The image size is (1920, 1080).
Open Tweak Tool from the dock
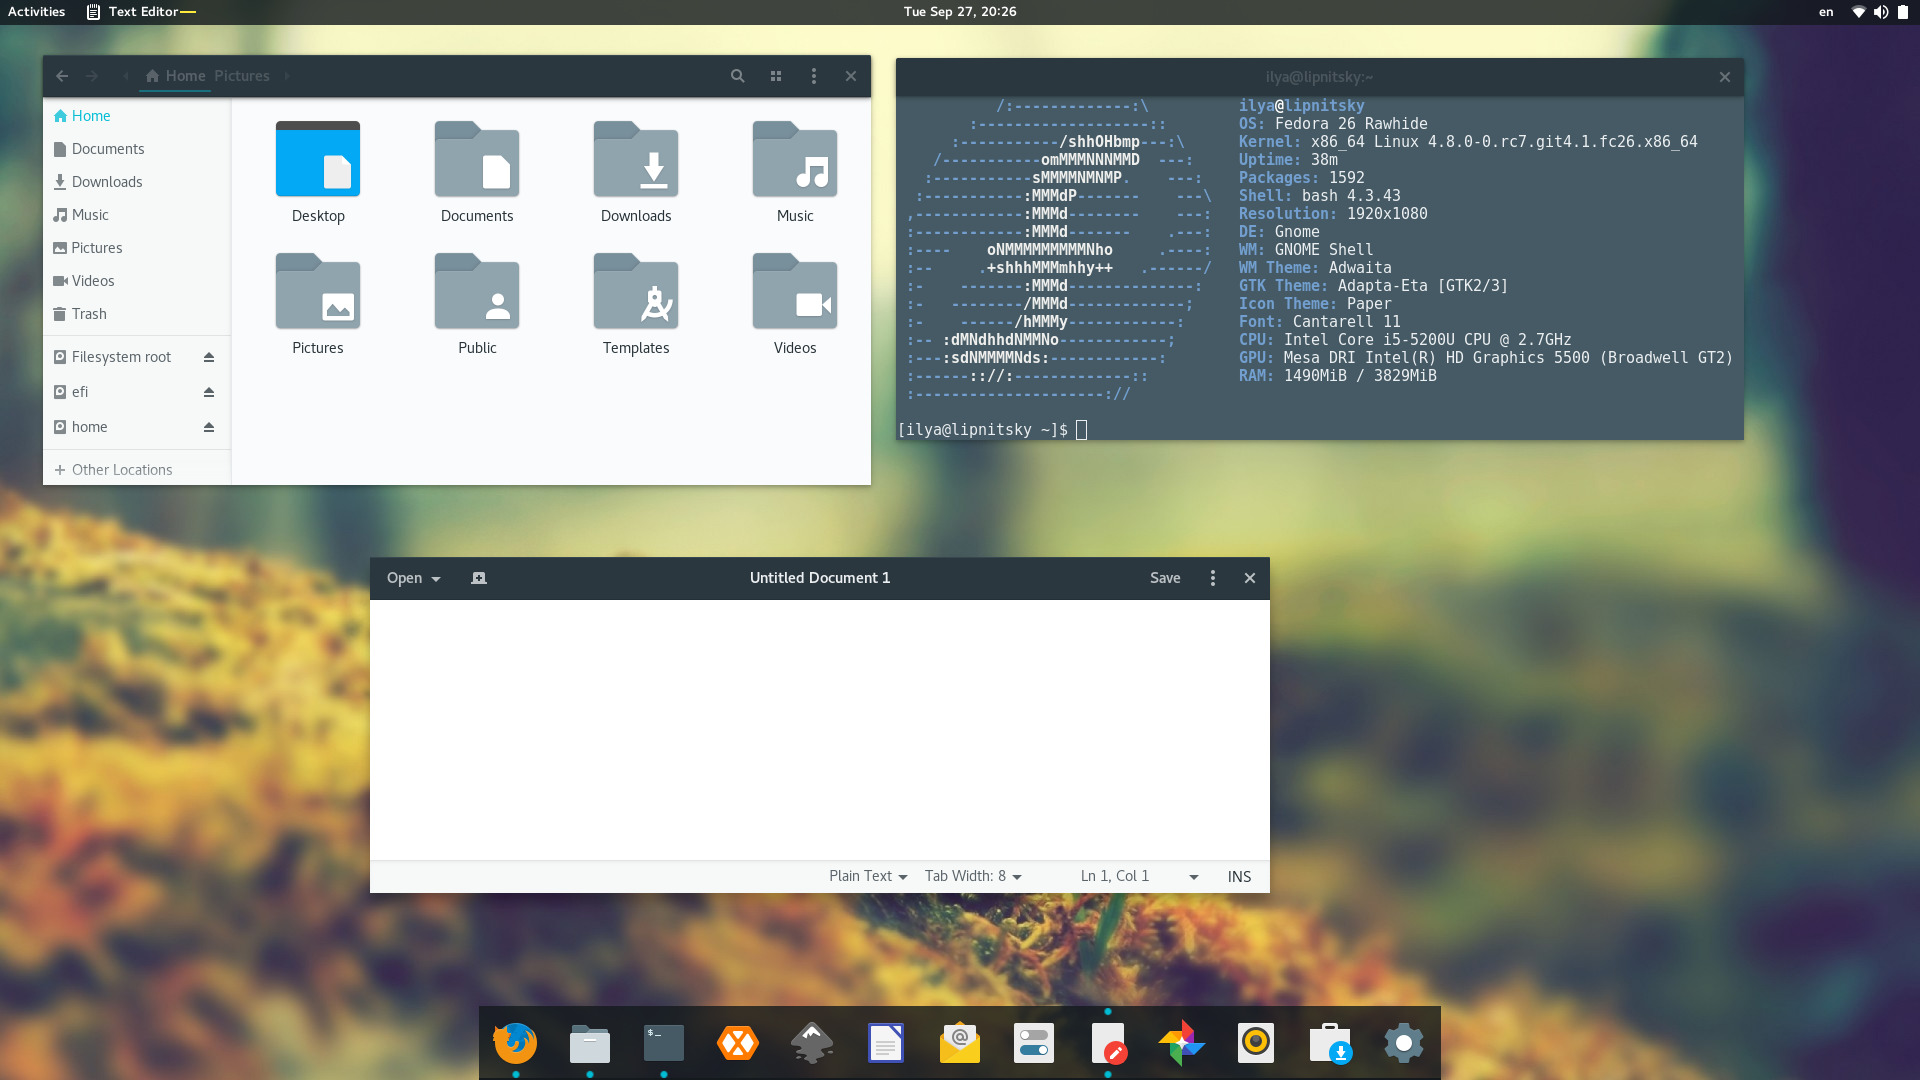(1034, 1043)
